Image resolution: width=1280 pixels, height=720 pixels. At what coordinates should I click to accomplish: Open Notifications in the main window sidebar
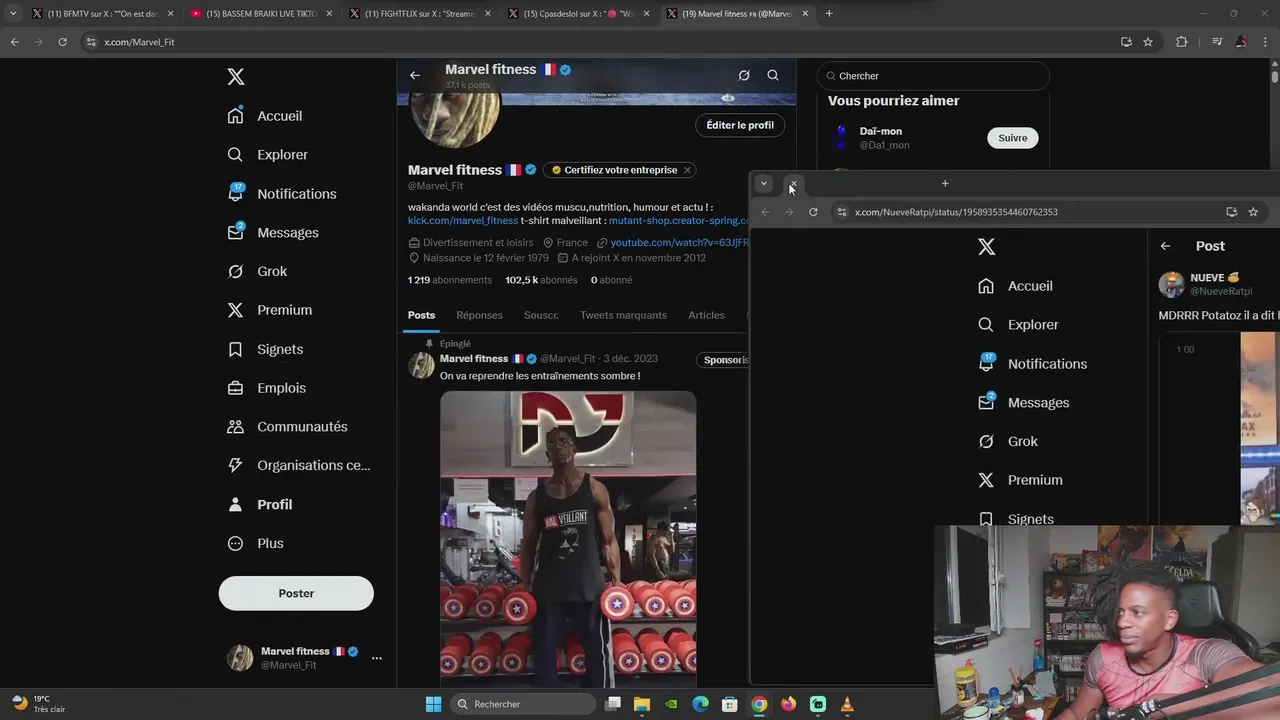[282, 194]
